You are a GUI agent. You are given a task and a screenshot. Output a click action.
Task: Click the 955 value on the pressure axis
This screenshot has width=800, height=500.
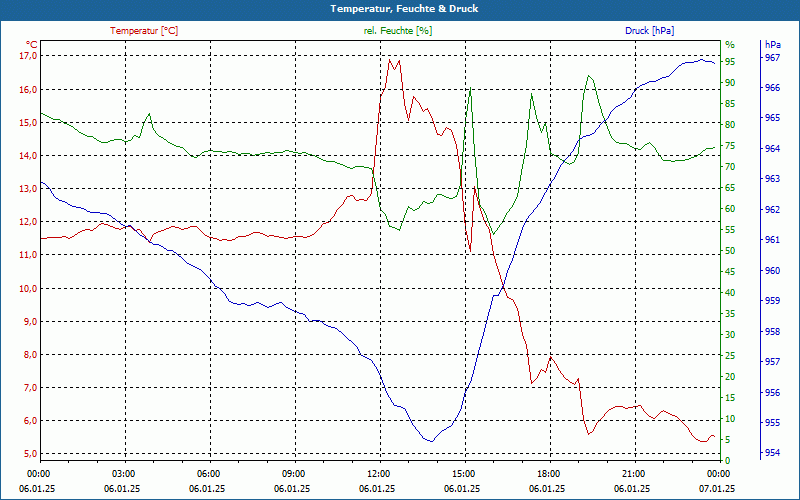[x=772, y=422]
